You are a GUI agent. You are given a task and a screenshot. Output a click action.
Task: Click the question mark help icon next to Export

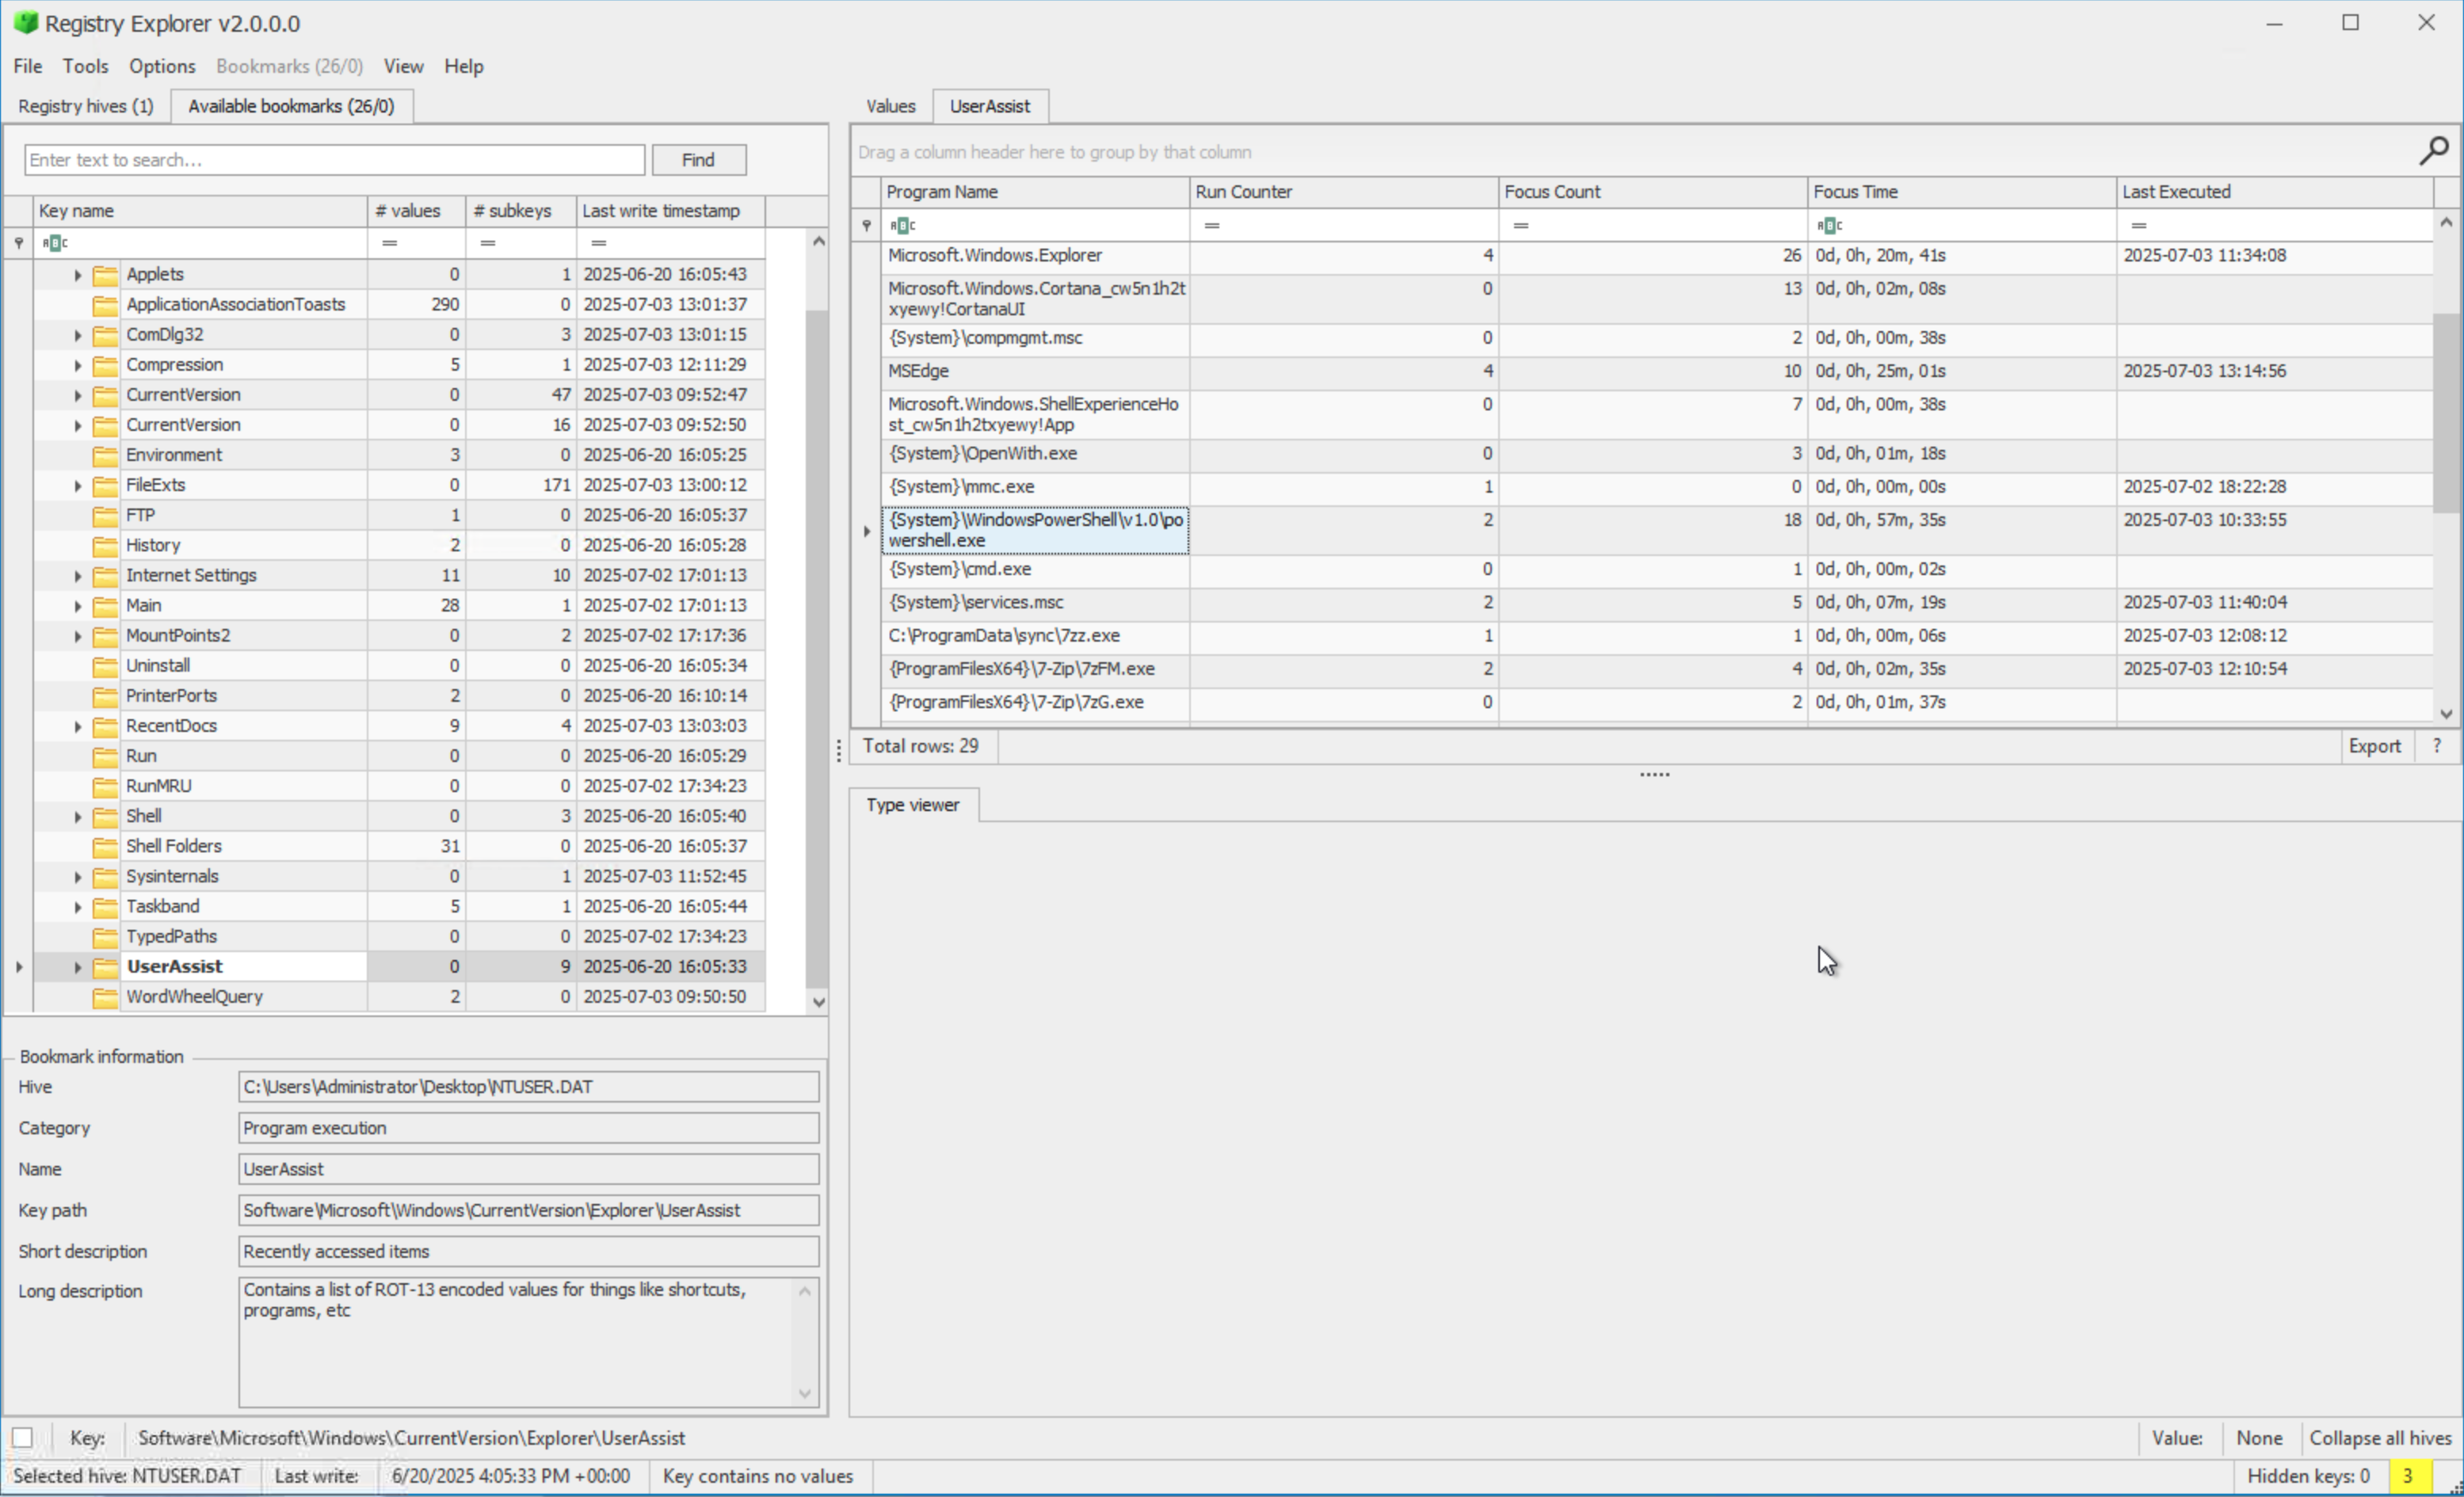point(2437,745)
